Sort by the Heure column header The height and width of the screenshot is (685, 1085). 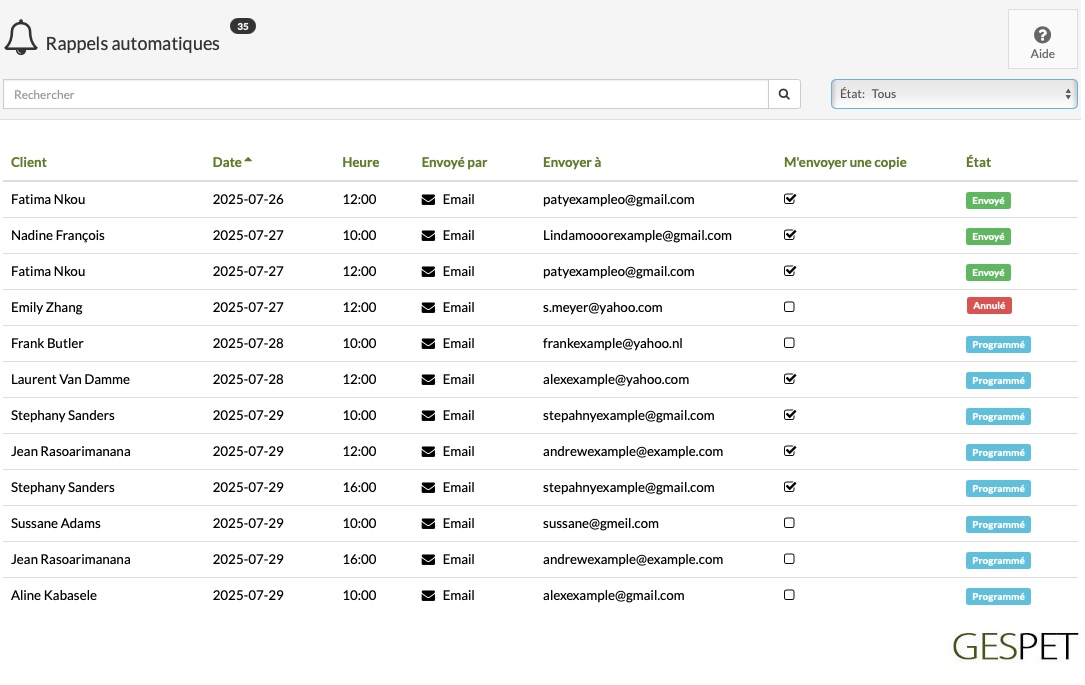(361, 163)
